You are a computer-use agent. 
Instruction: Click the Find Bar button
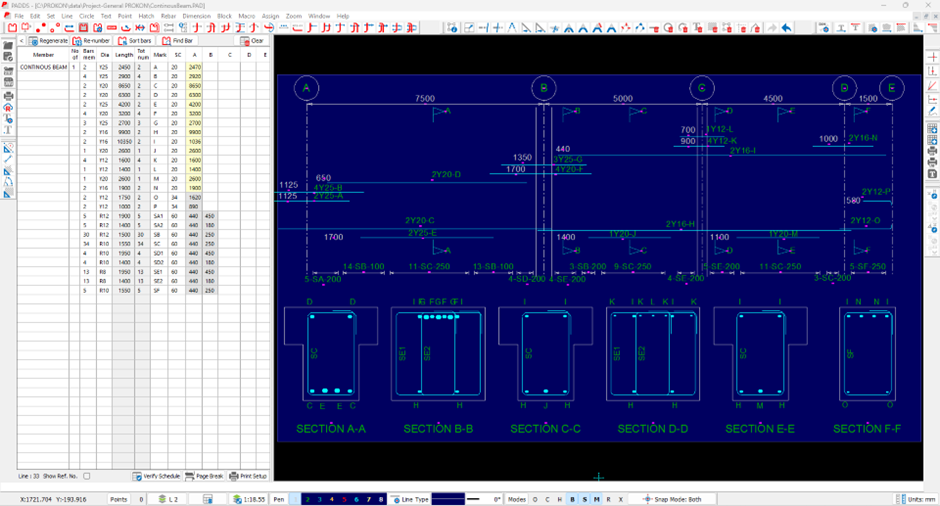(x=178, y=41)
